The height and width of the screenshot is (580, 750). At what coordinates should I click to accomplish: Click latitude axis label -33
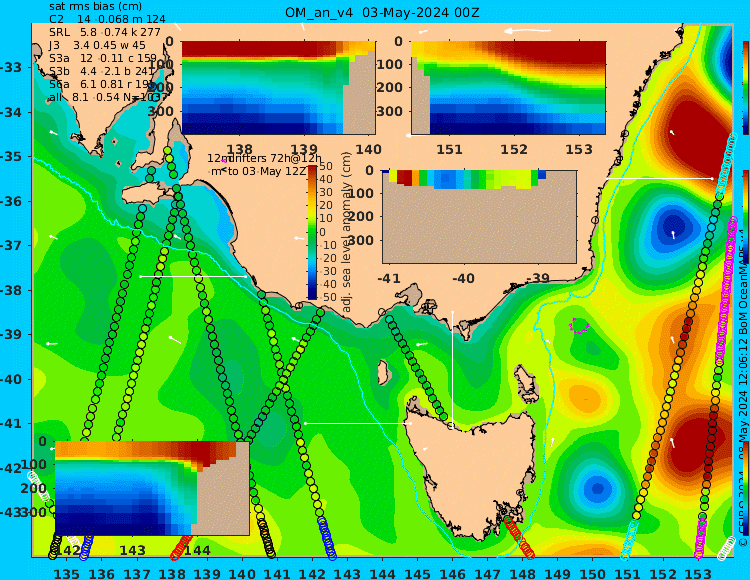[11, 67]
